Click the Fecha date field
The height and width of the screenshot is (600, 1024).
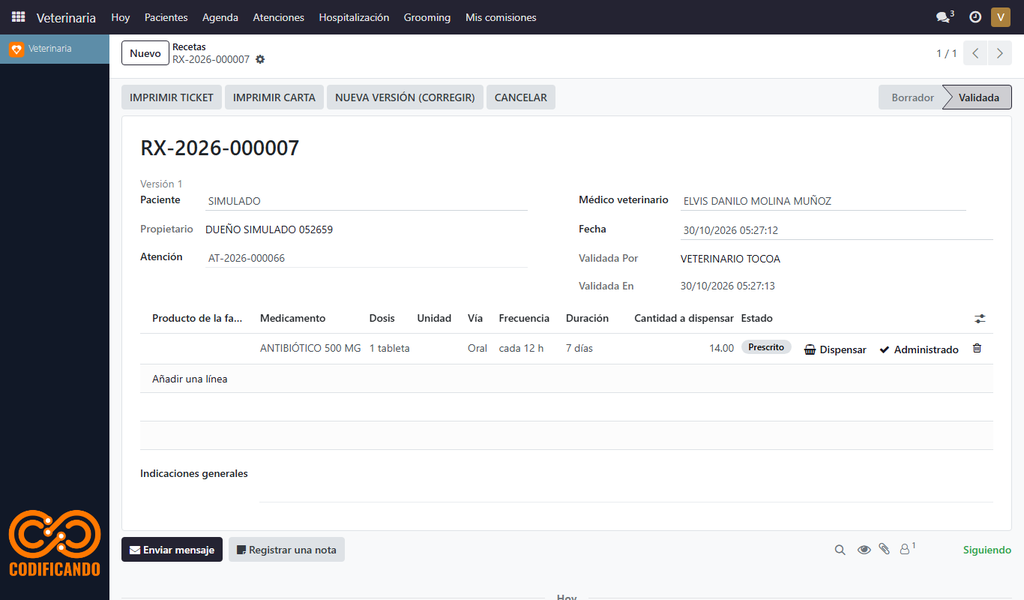click(x=837, y=230)
